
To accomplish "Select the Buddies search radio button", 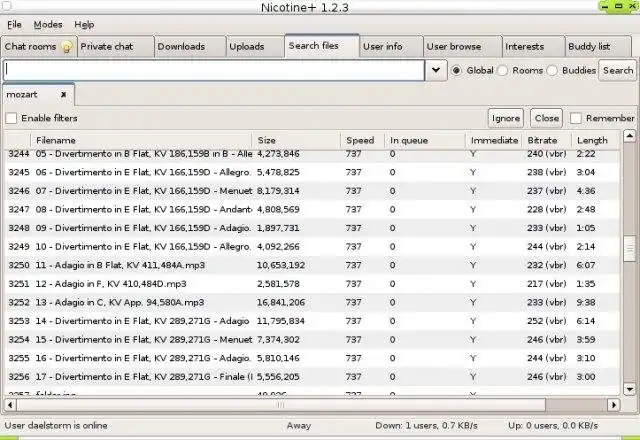I will tap(552, 71).
